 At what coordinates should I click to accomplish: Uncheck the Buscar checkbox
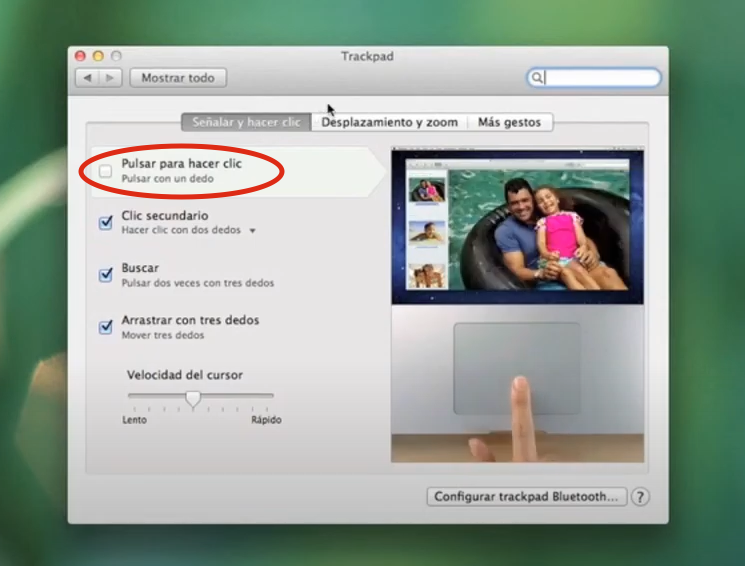tap(106, 275)
